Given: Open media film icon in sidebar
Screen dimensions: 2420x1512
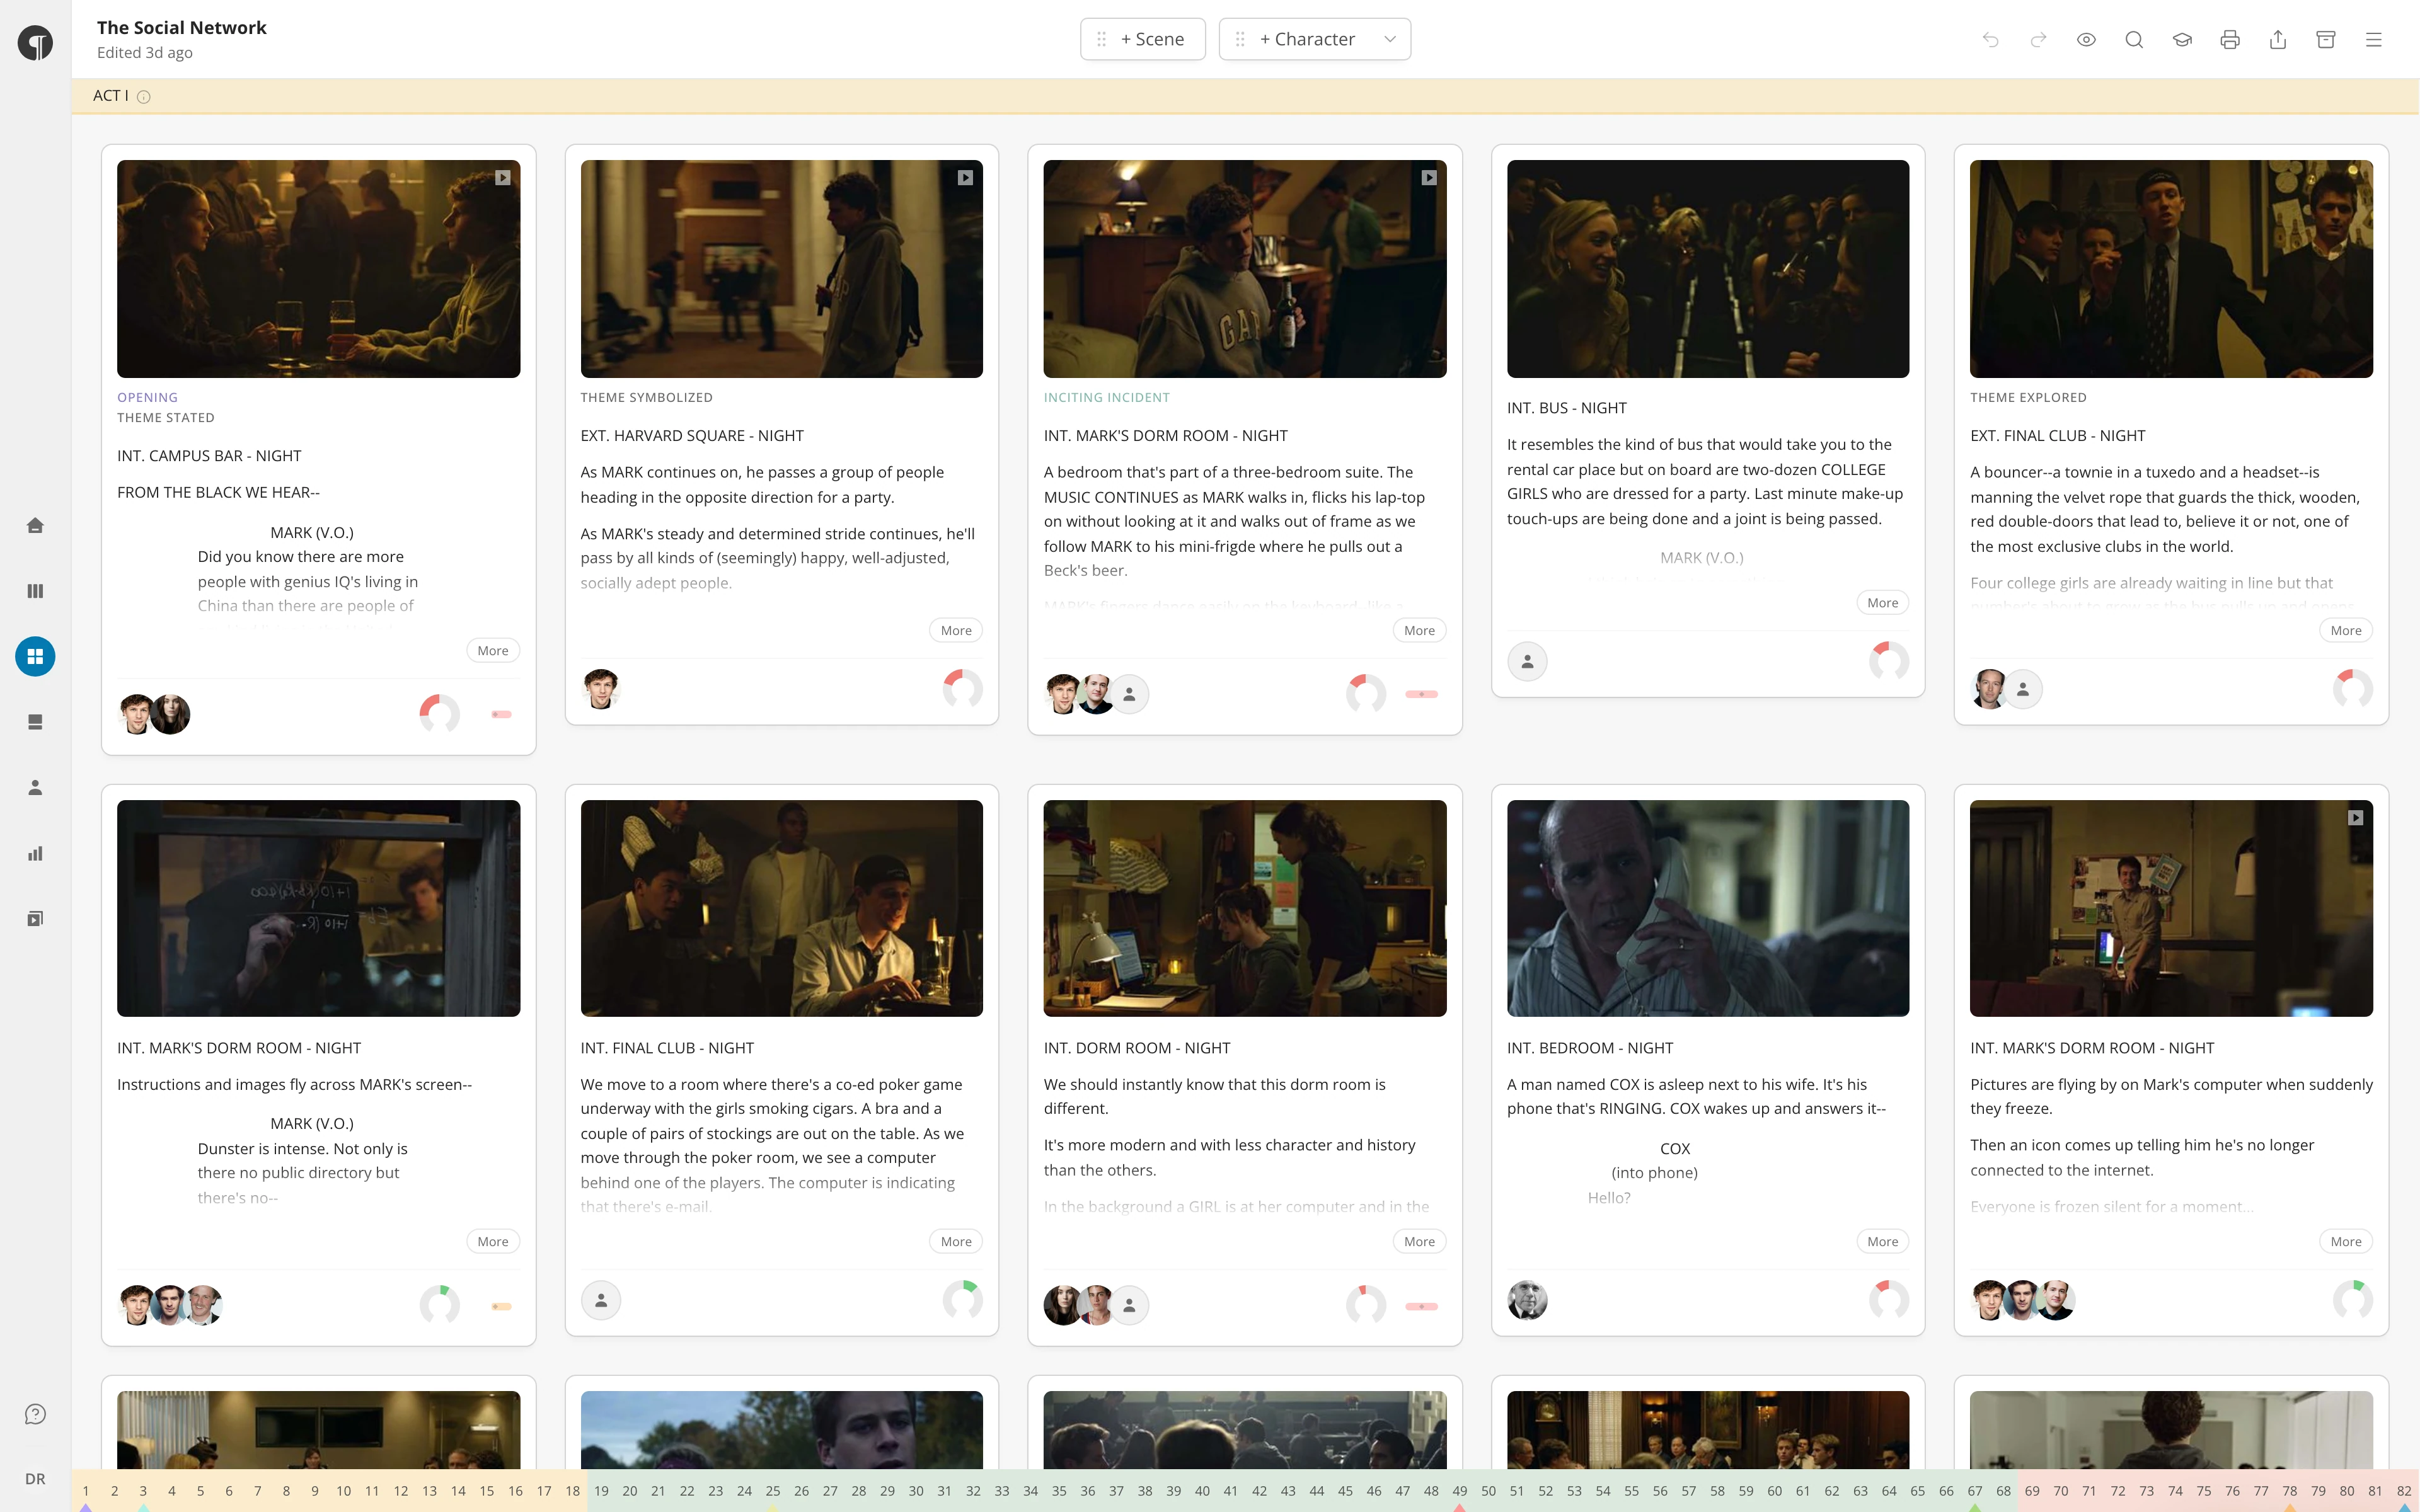Looking at the screenshot, I should [x=35, y=919].
